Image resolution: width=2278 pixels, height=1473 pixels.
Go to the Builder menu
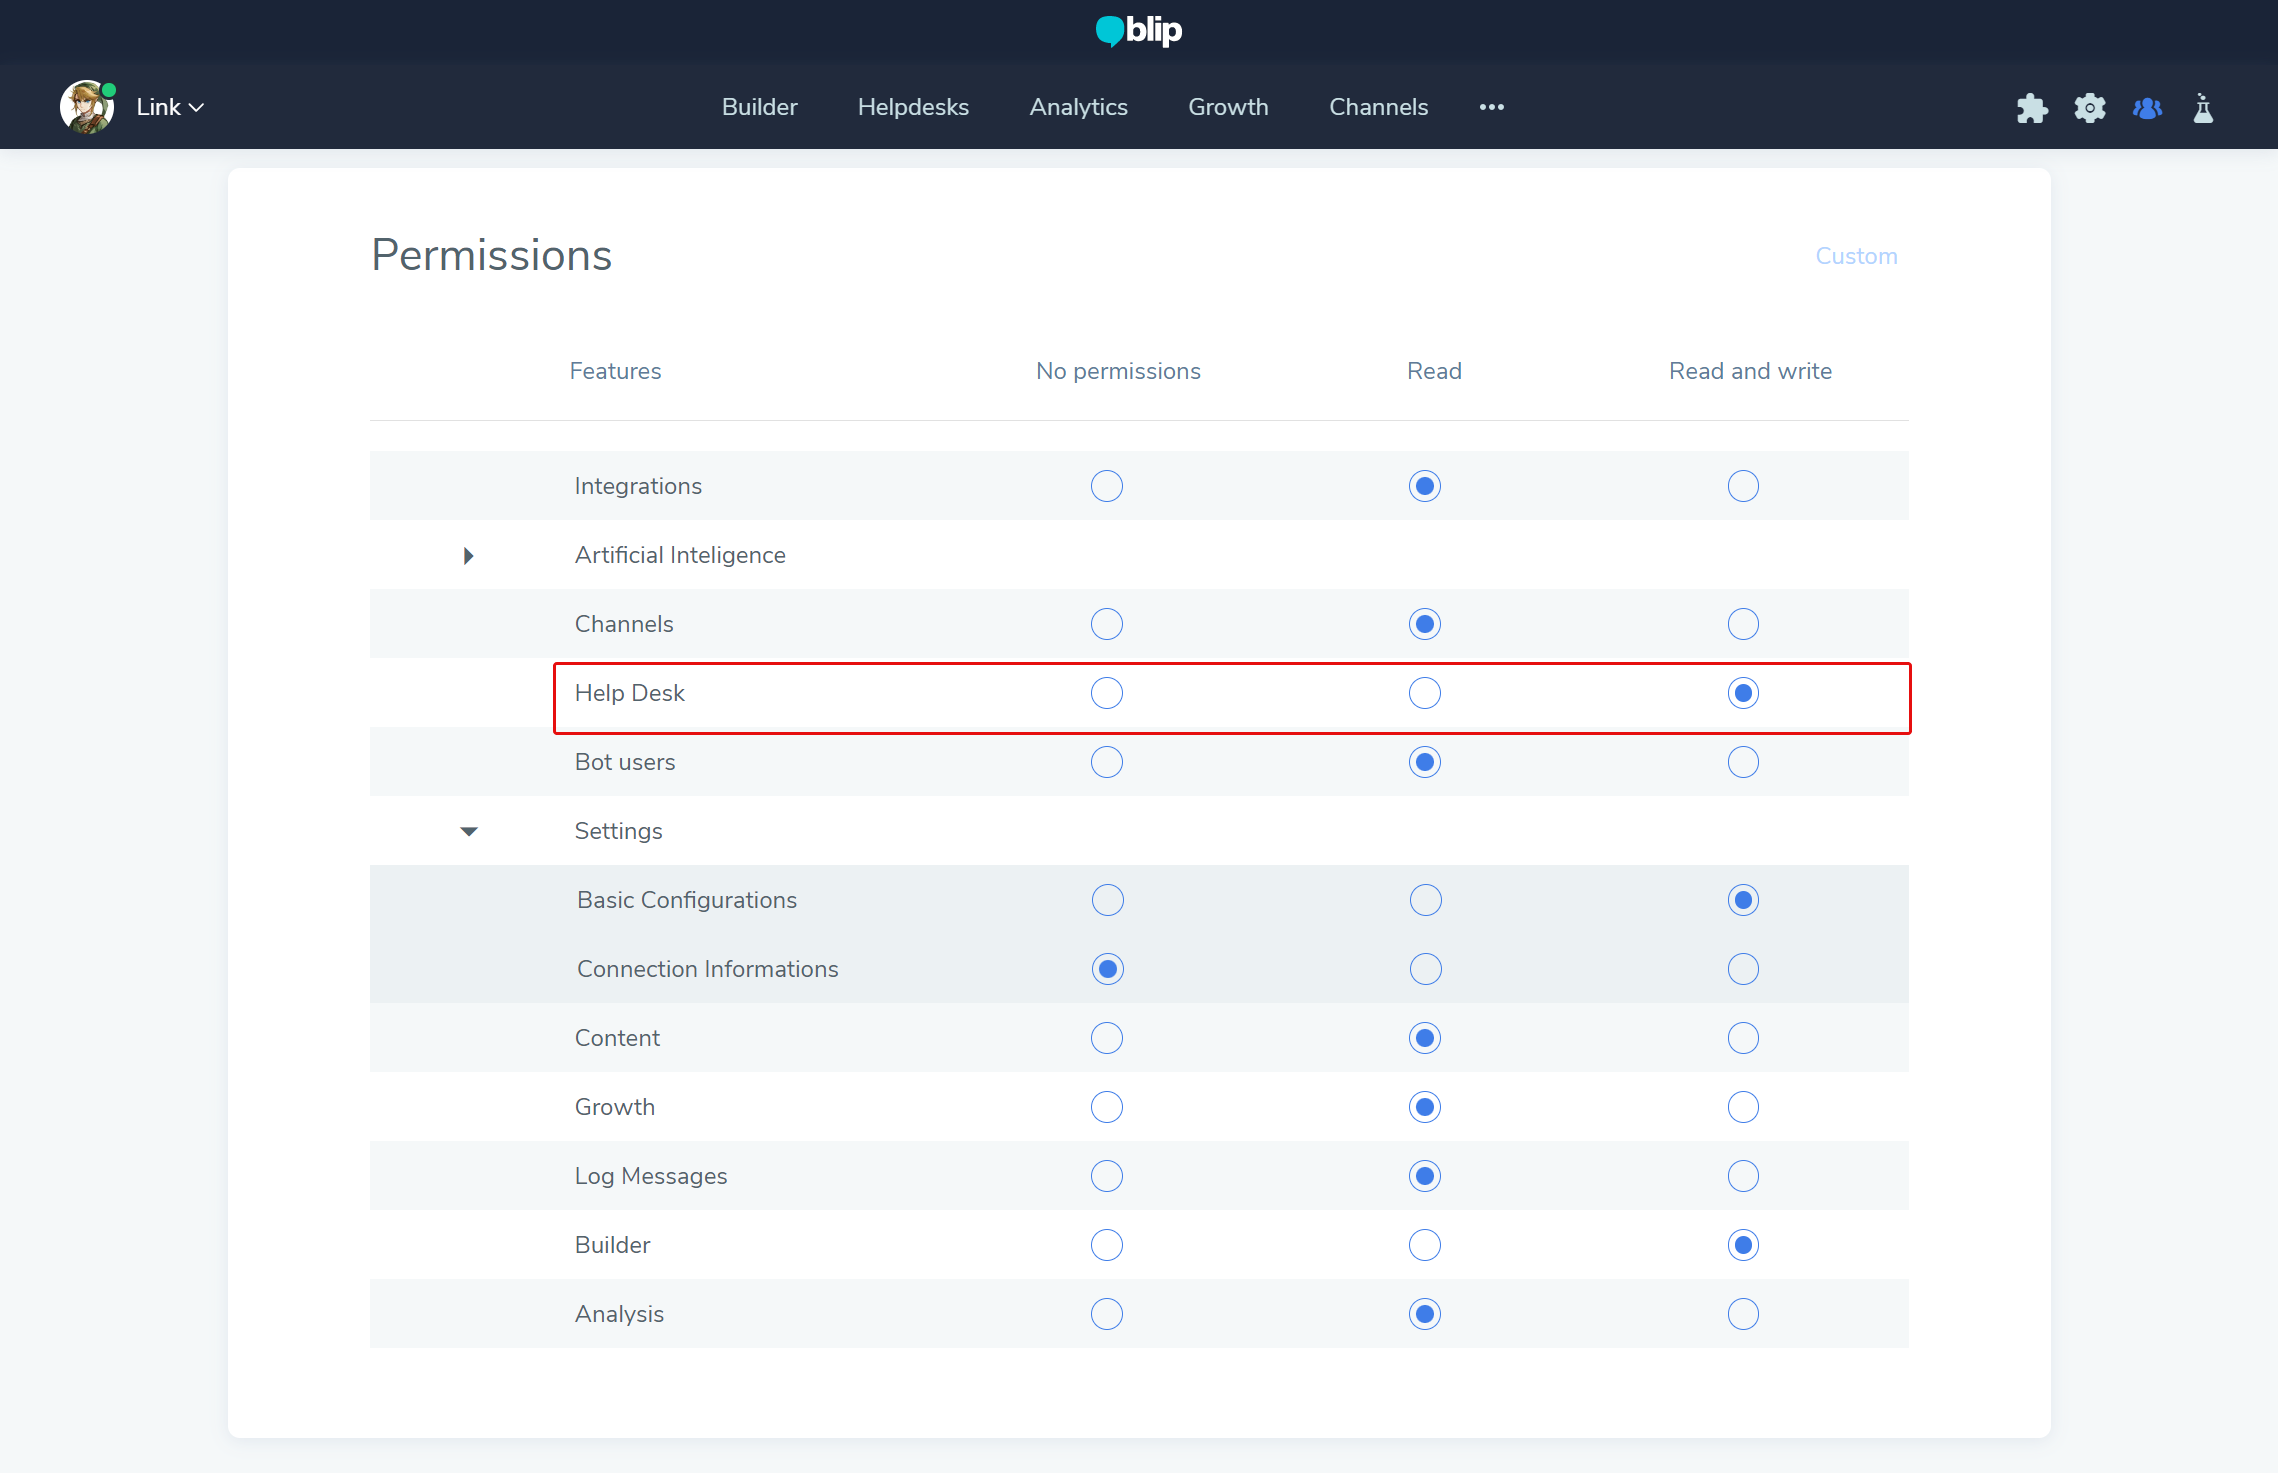(759, 107)
